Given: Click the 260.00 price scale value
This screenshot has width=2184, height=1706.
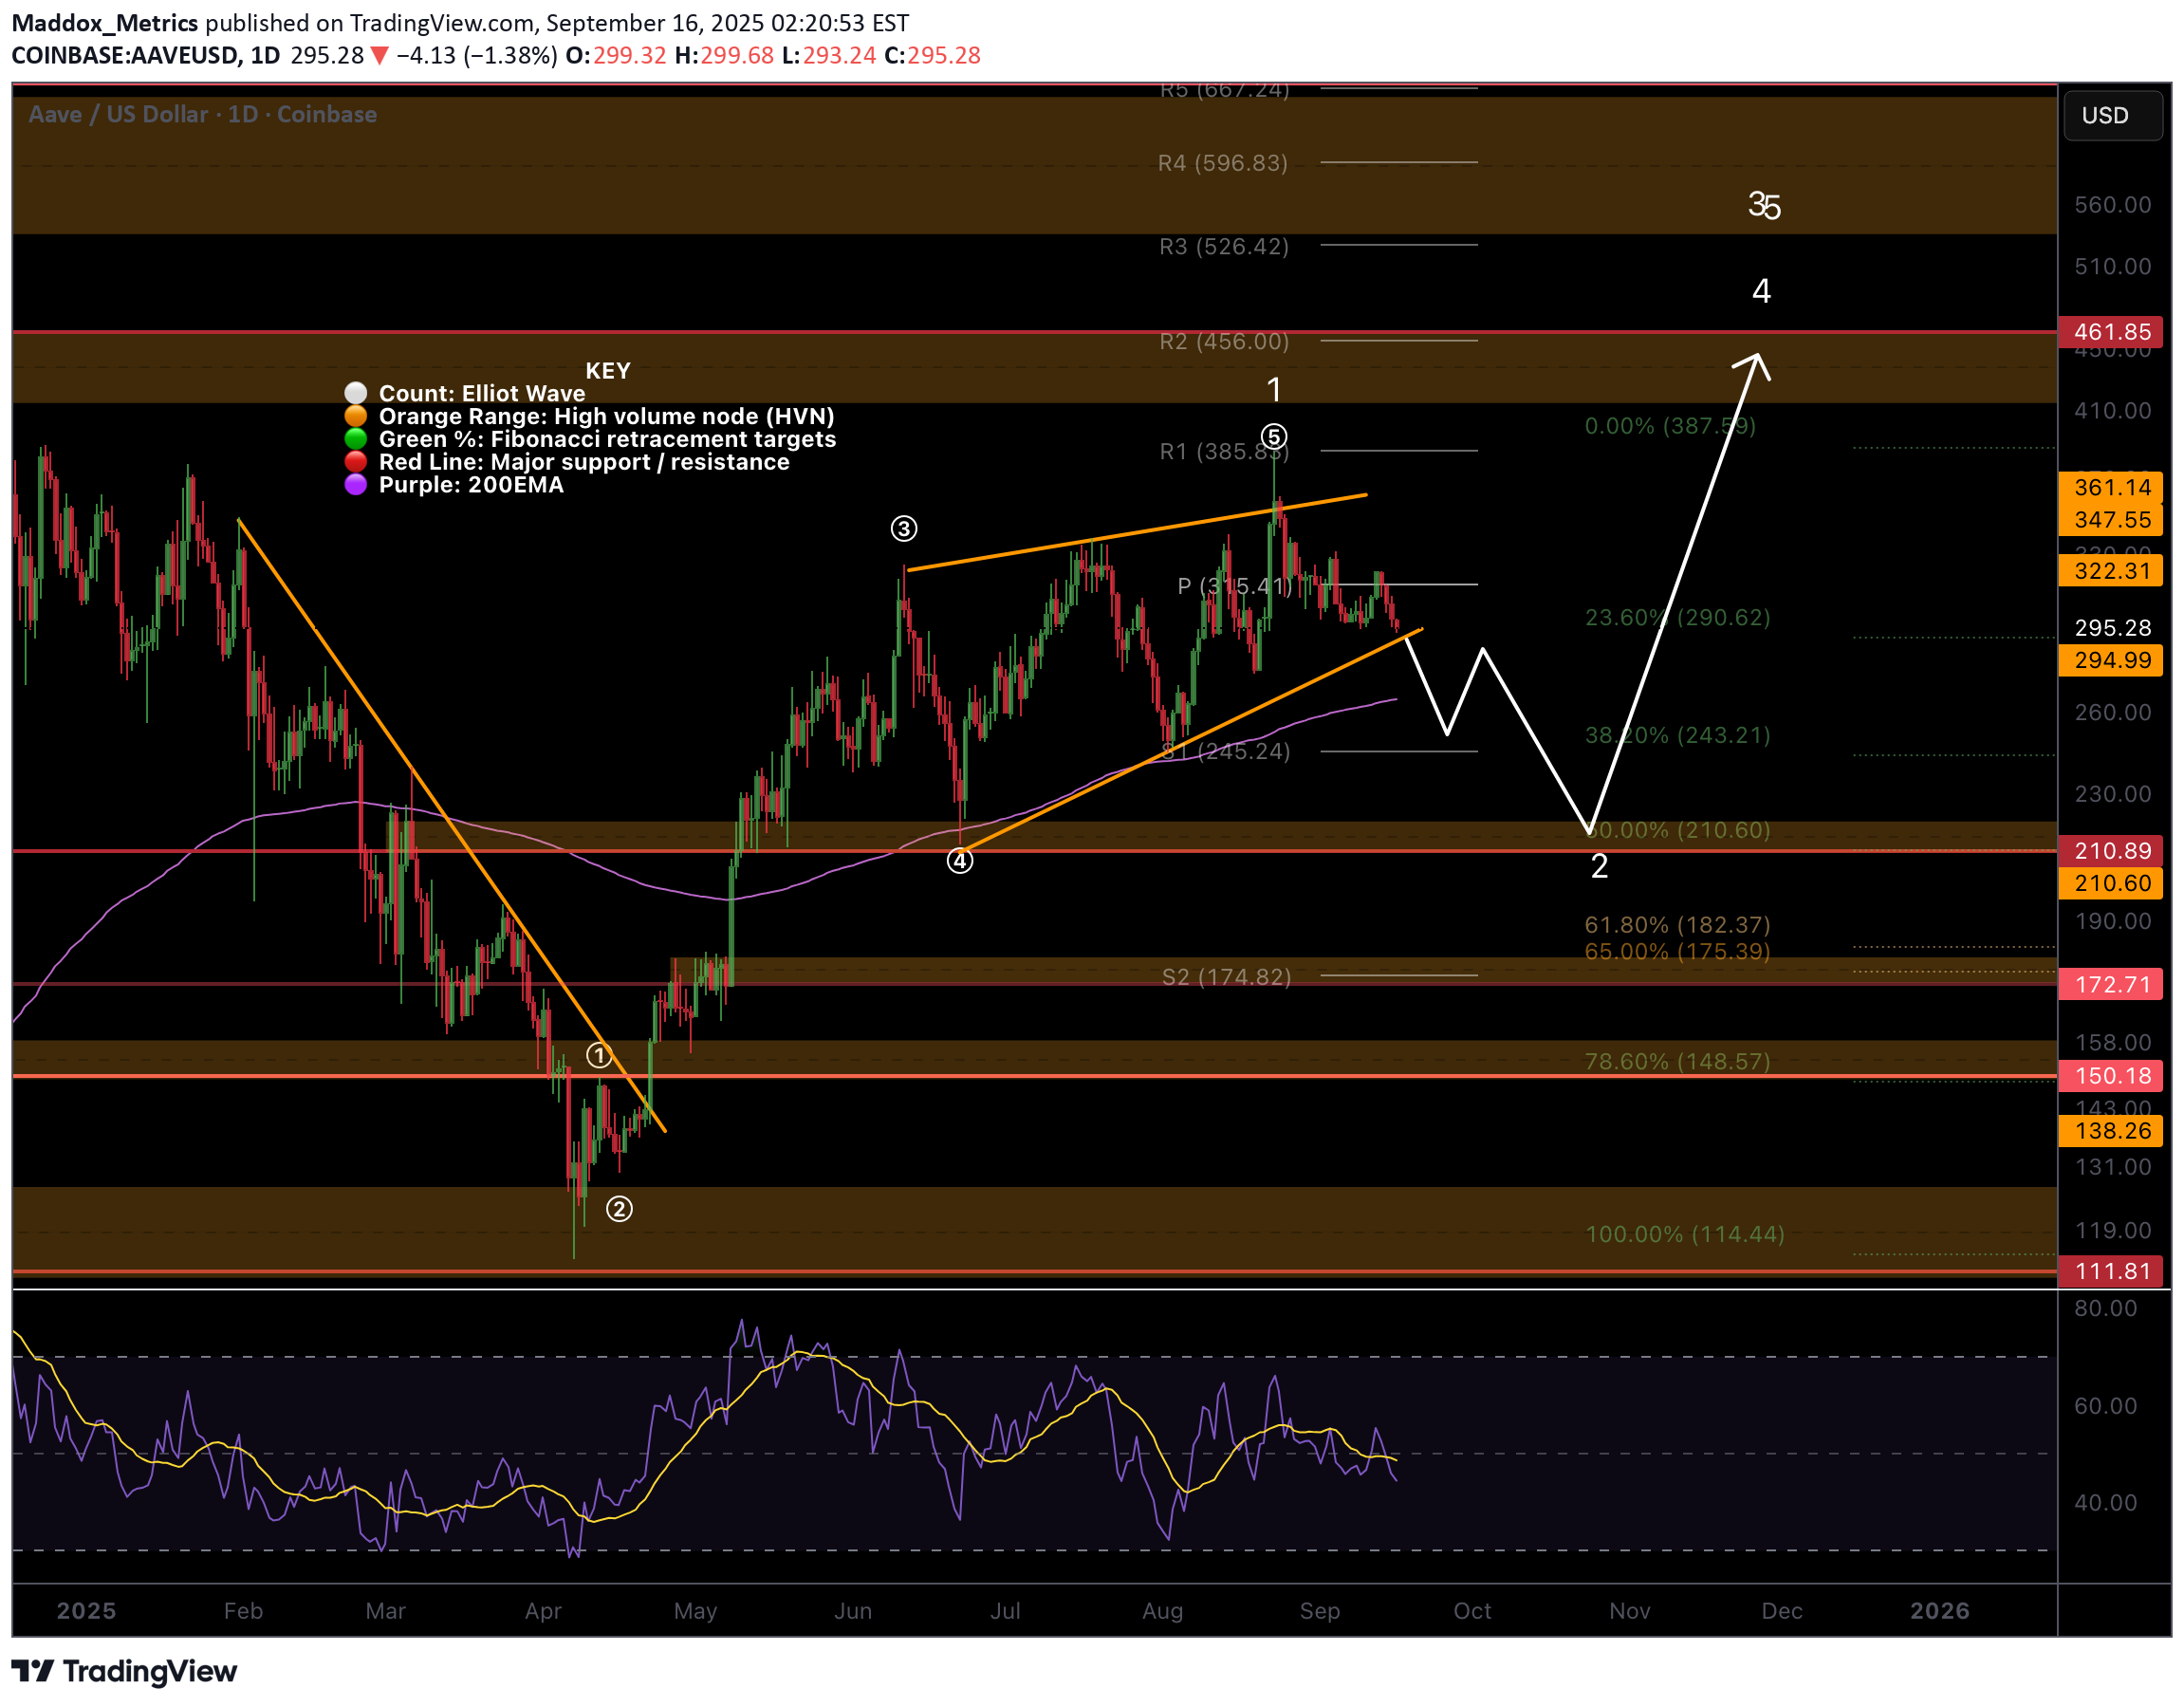Looking at the screenshot, I should [x=2112, y=712].
